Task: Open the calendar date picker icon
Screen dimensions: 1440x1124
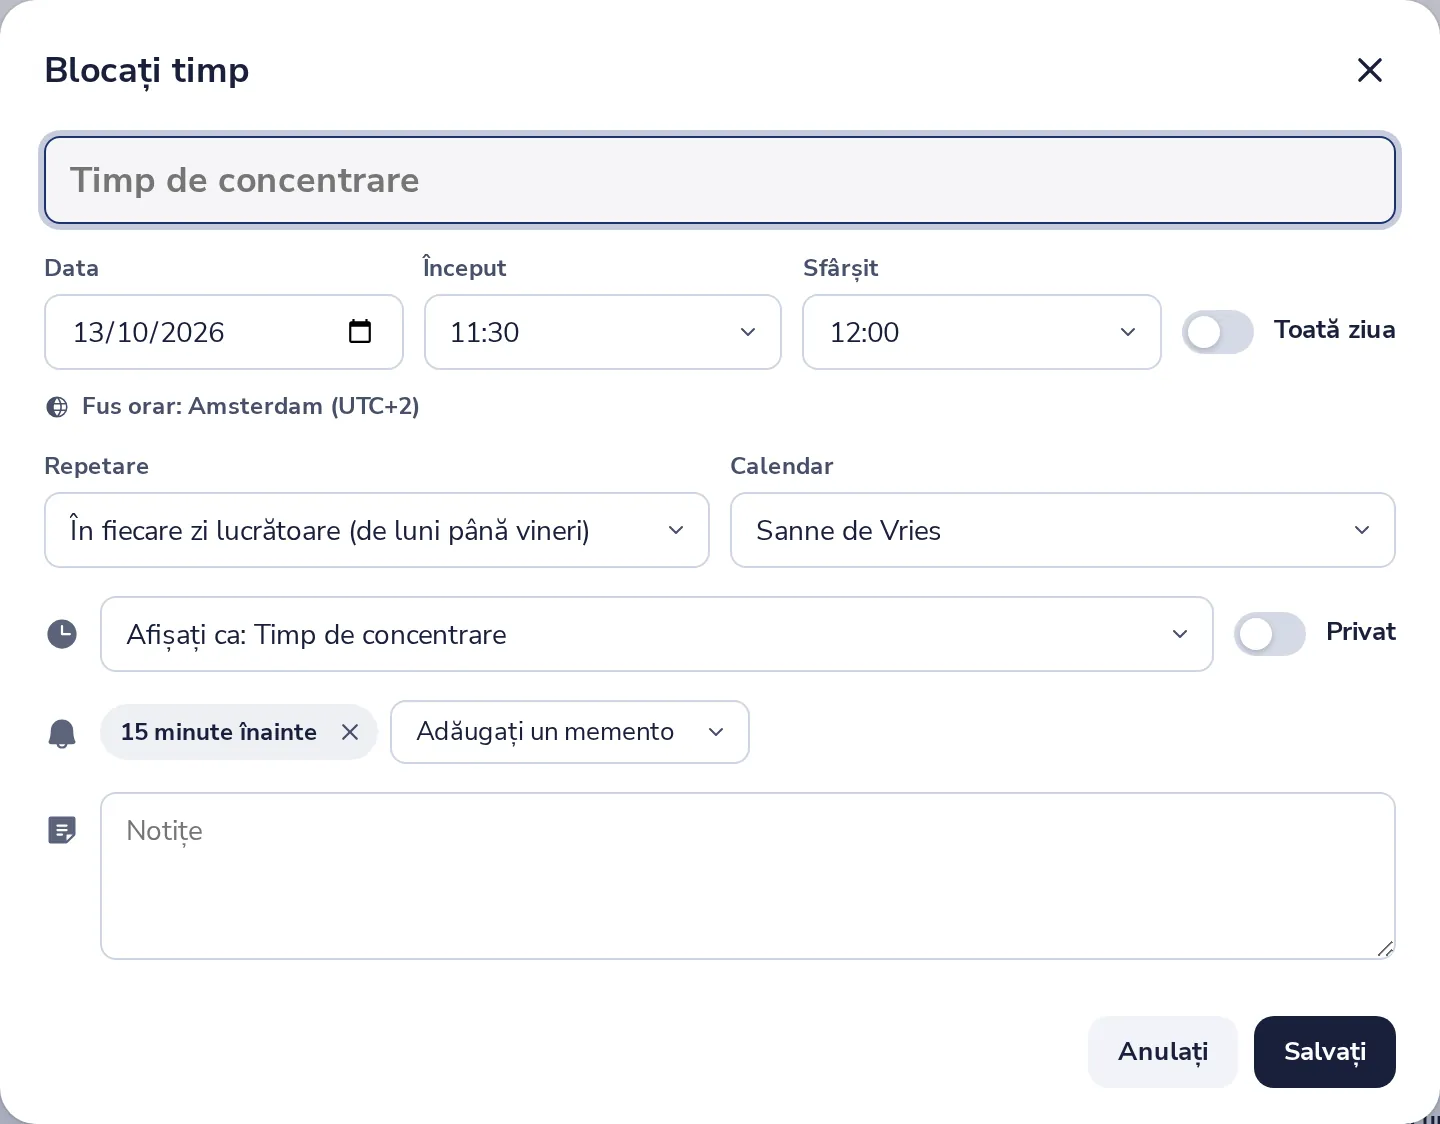Action: coord(360,331)
